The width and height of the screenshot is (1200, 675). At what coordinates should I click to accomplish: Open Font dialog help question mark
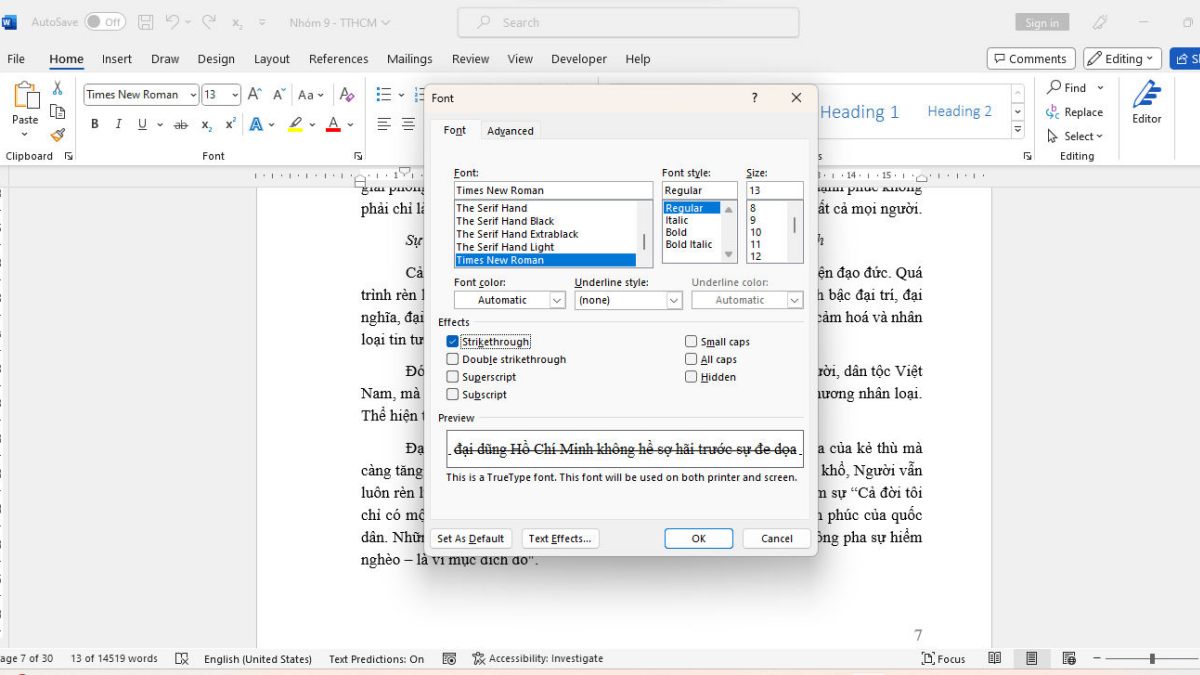pyautogui.click(x=755, y=98)
